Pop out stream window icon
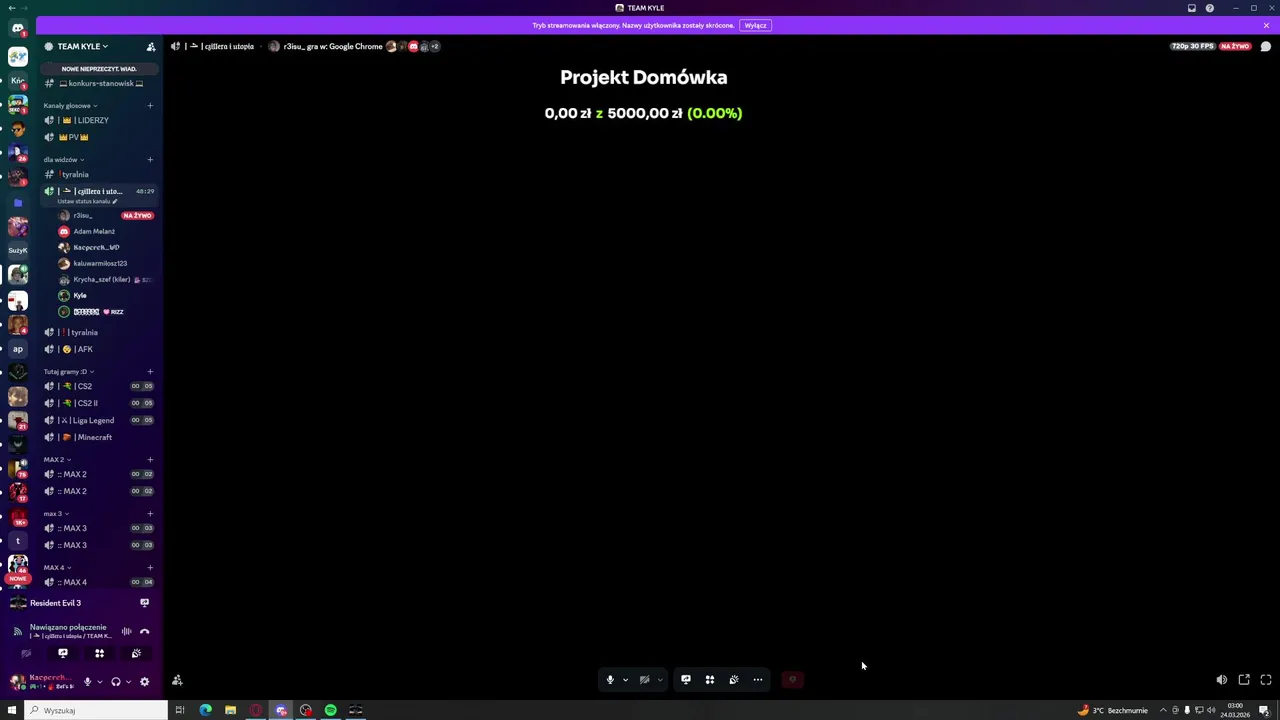1280x720 pixels. pos(1244,680)
